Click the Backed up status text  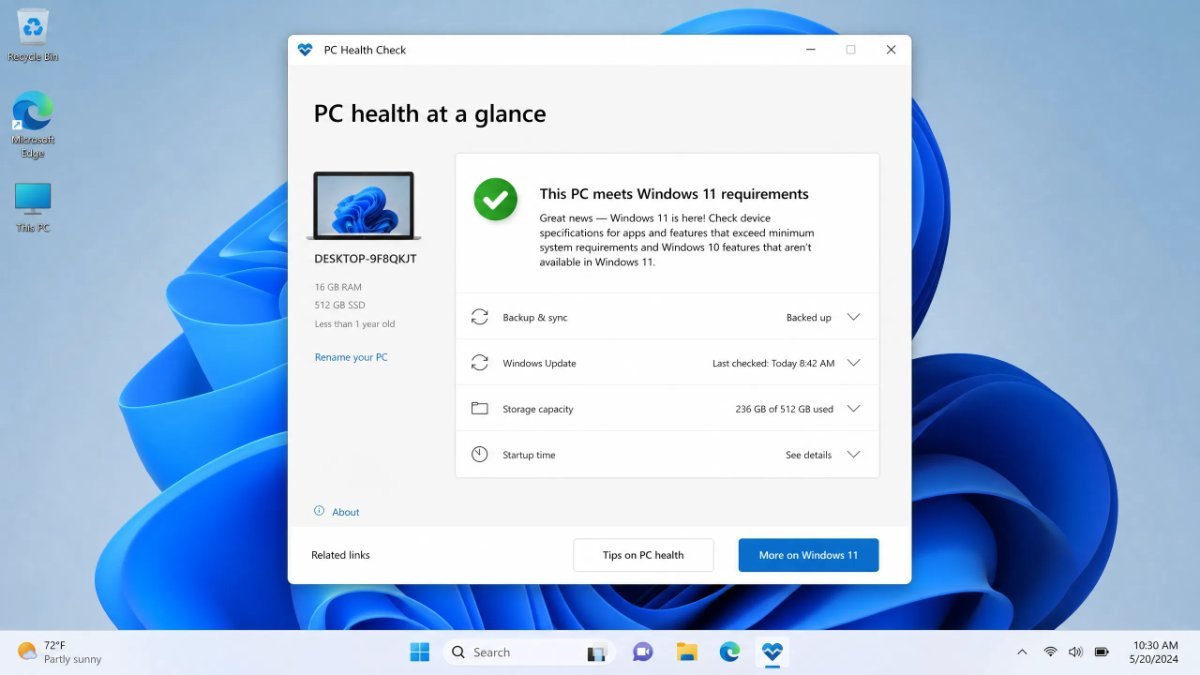(808, 318)
